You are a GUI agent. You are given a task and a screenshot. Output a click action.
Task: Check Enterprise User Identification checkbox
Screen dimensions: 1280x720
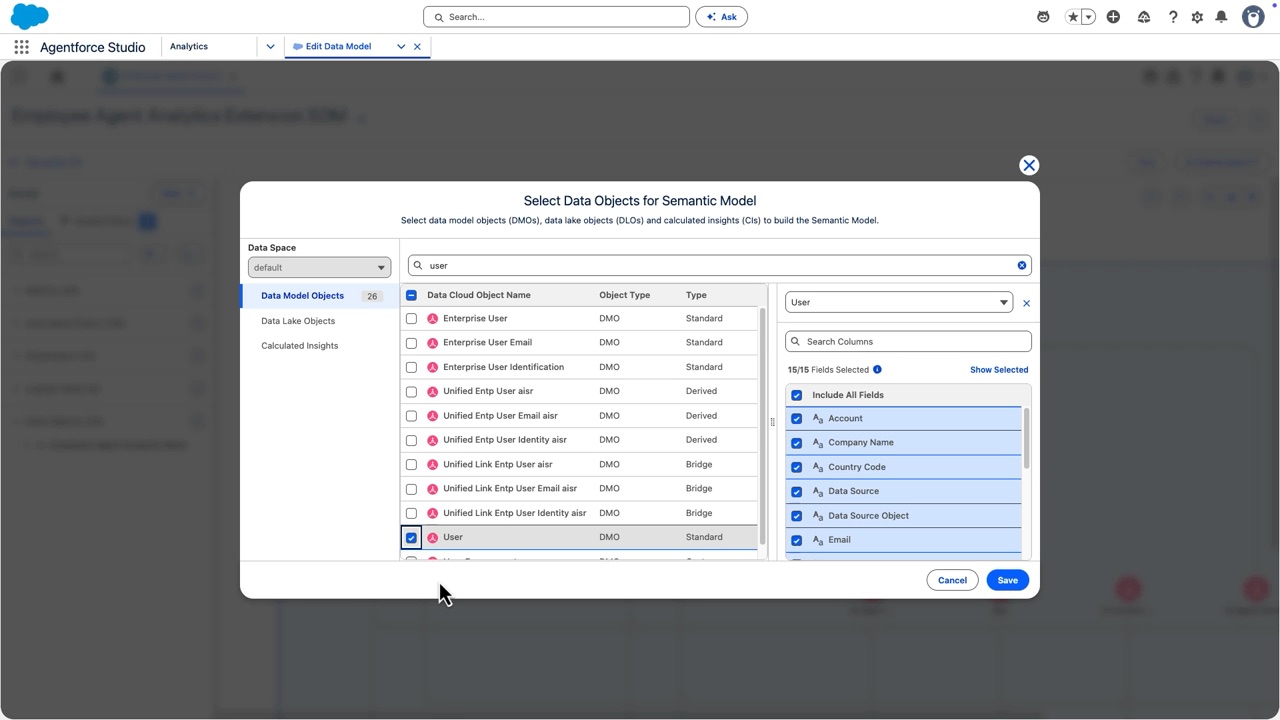tap(411, 367)
